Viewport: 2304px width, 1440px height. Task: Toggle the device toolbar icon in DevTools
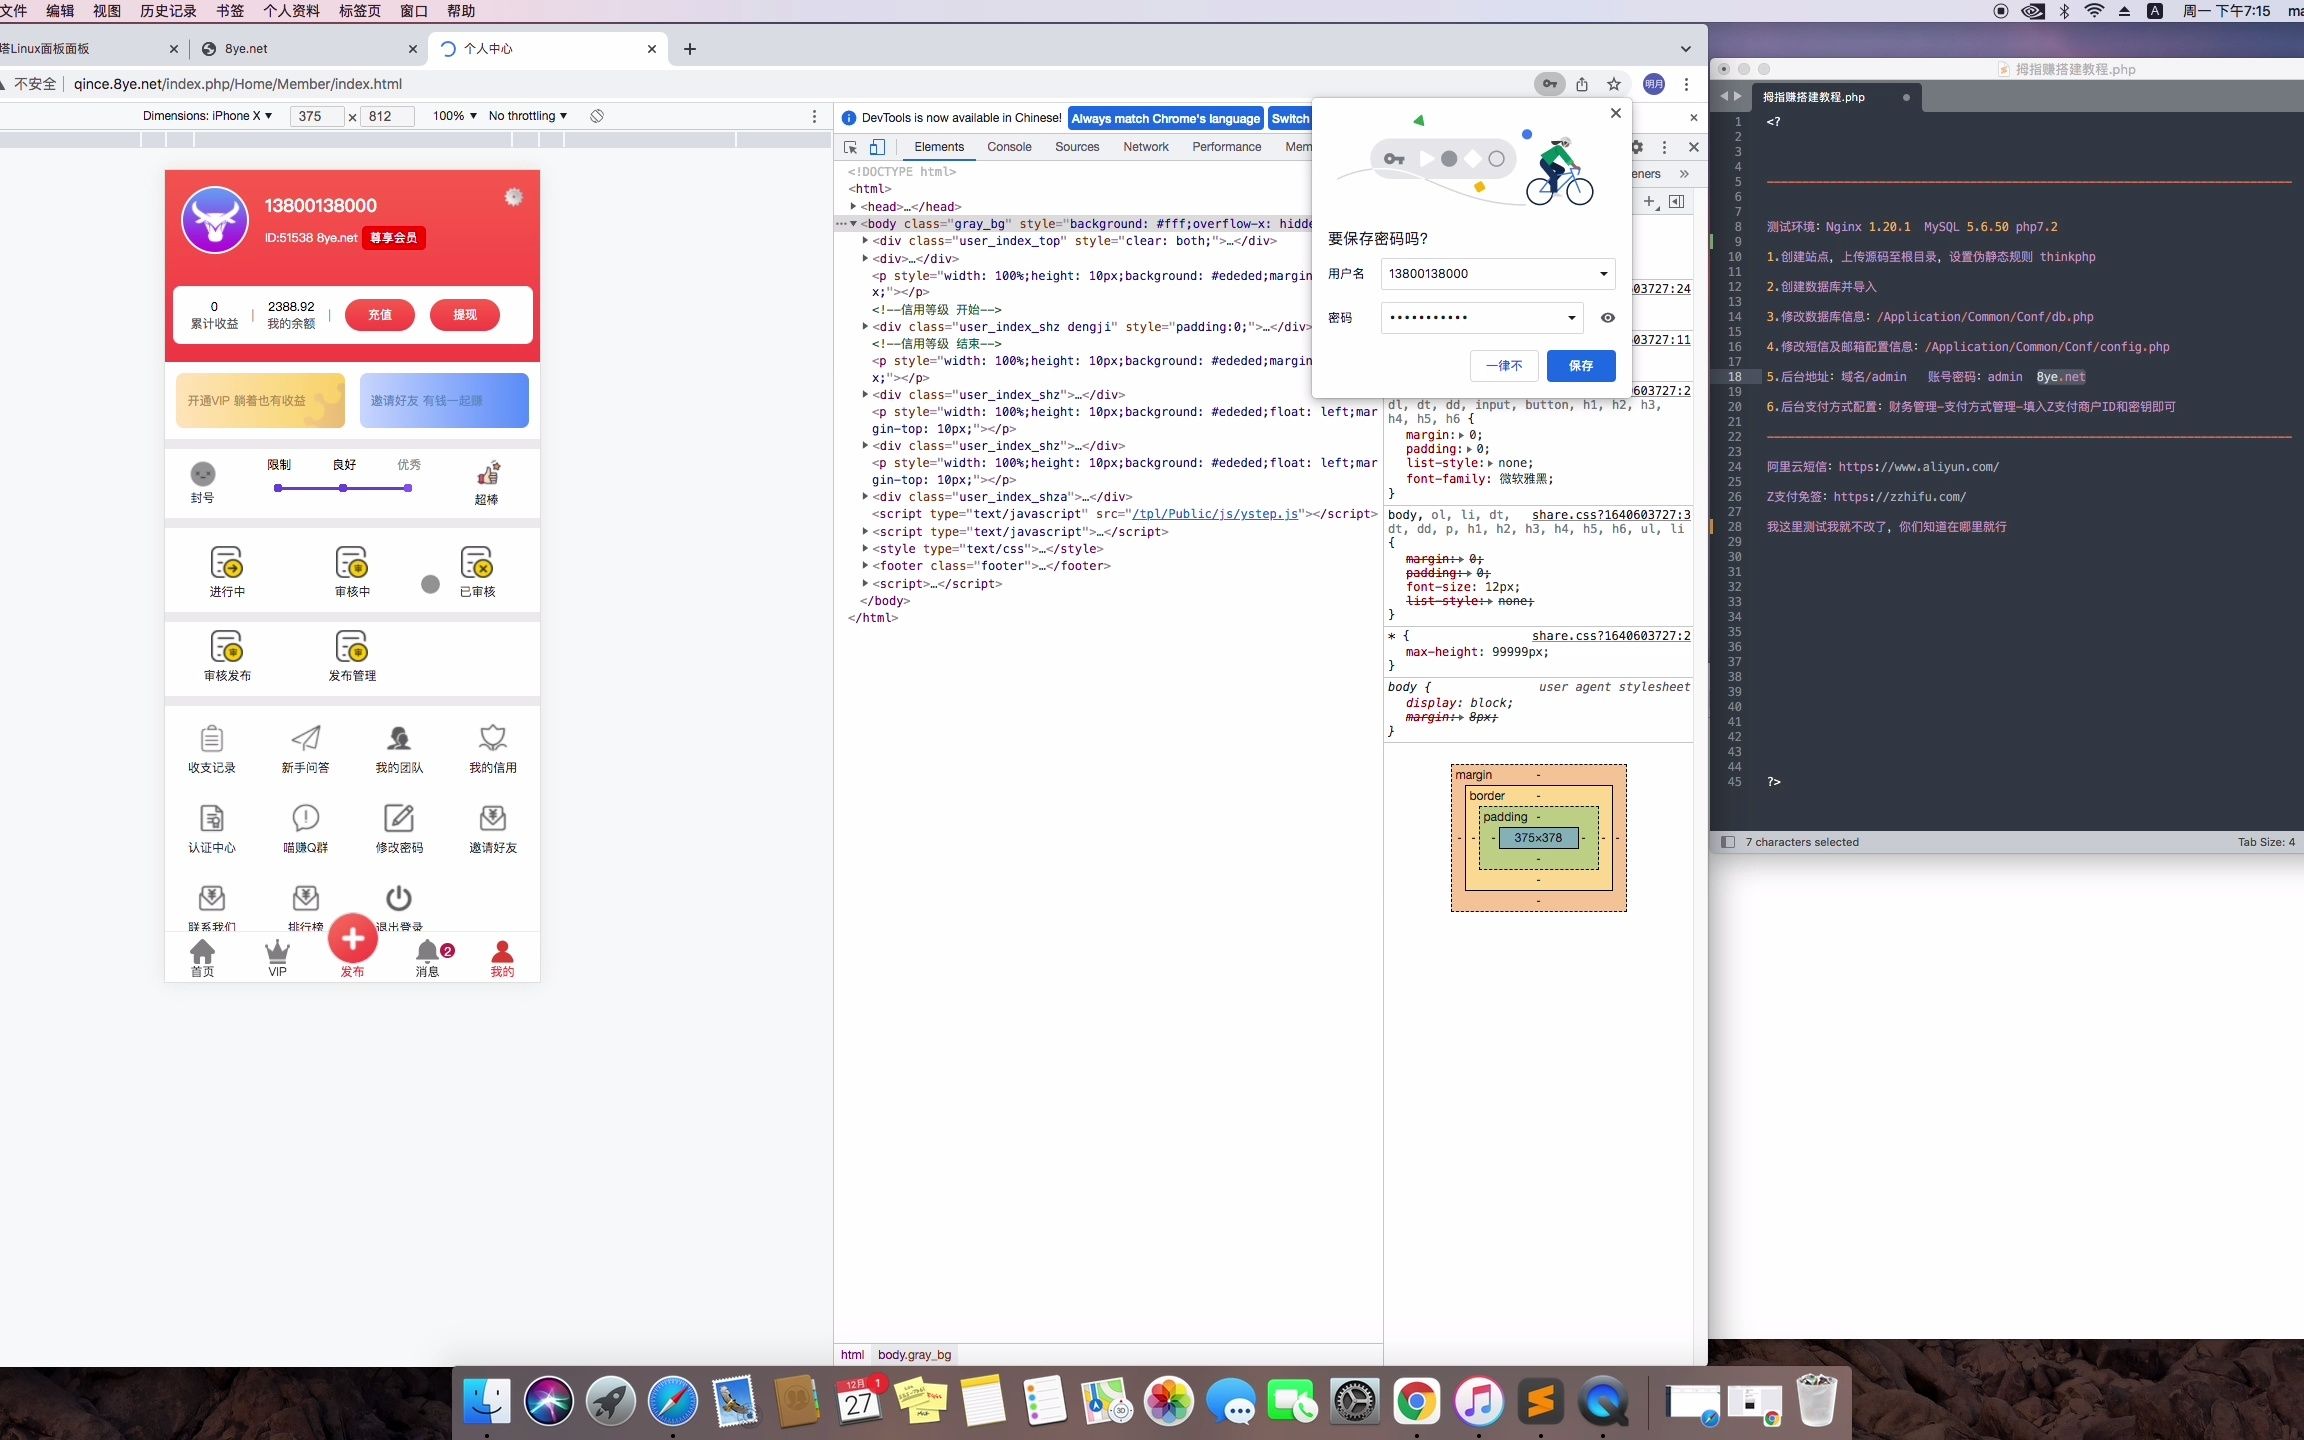tap(877, 147)
